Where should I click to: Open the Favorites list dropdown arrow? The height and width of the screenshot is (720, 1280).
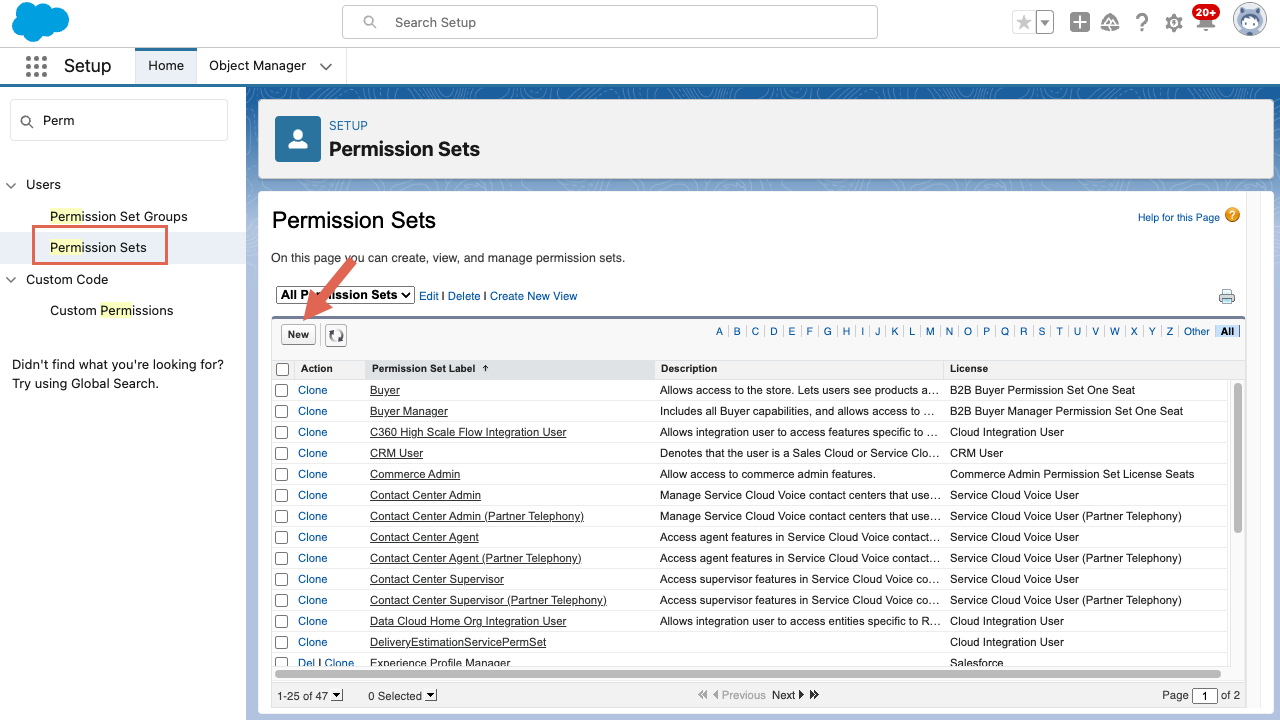click(1045, 22)
